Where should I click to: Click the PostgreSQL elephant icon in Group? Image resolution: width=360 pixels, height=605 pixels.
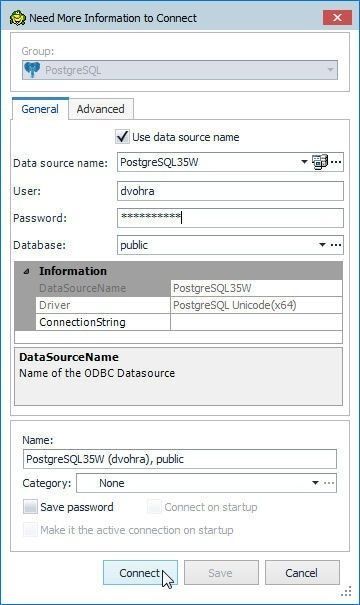pyautogui.click(x=32, y=70)
